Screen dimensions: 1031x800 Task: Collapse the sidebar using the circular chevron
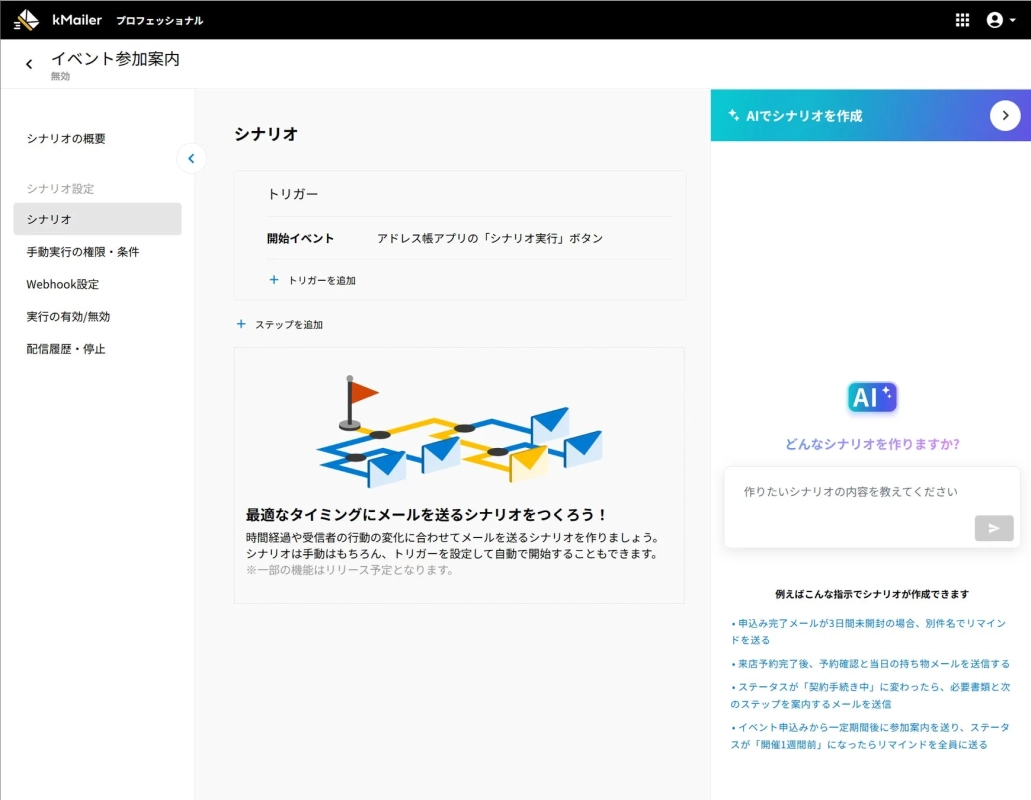click(191, 158)
